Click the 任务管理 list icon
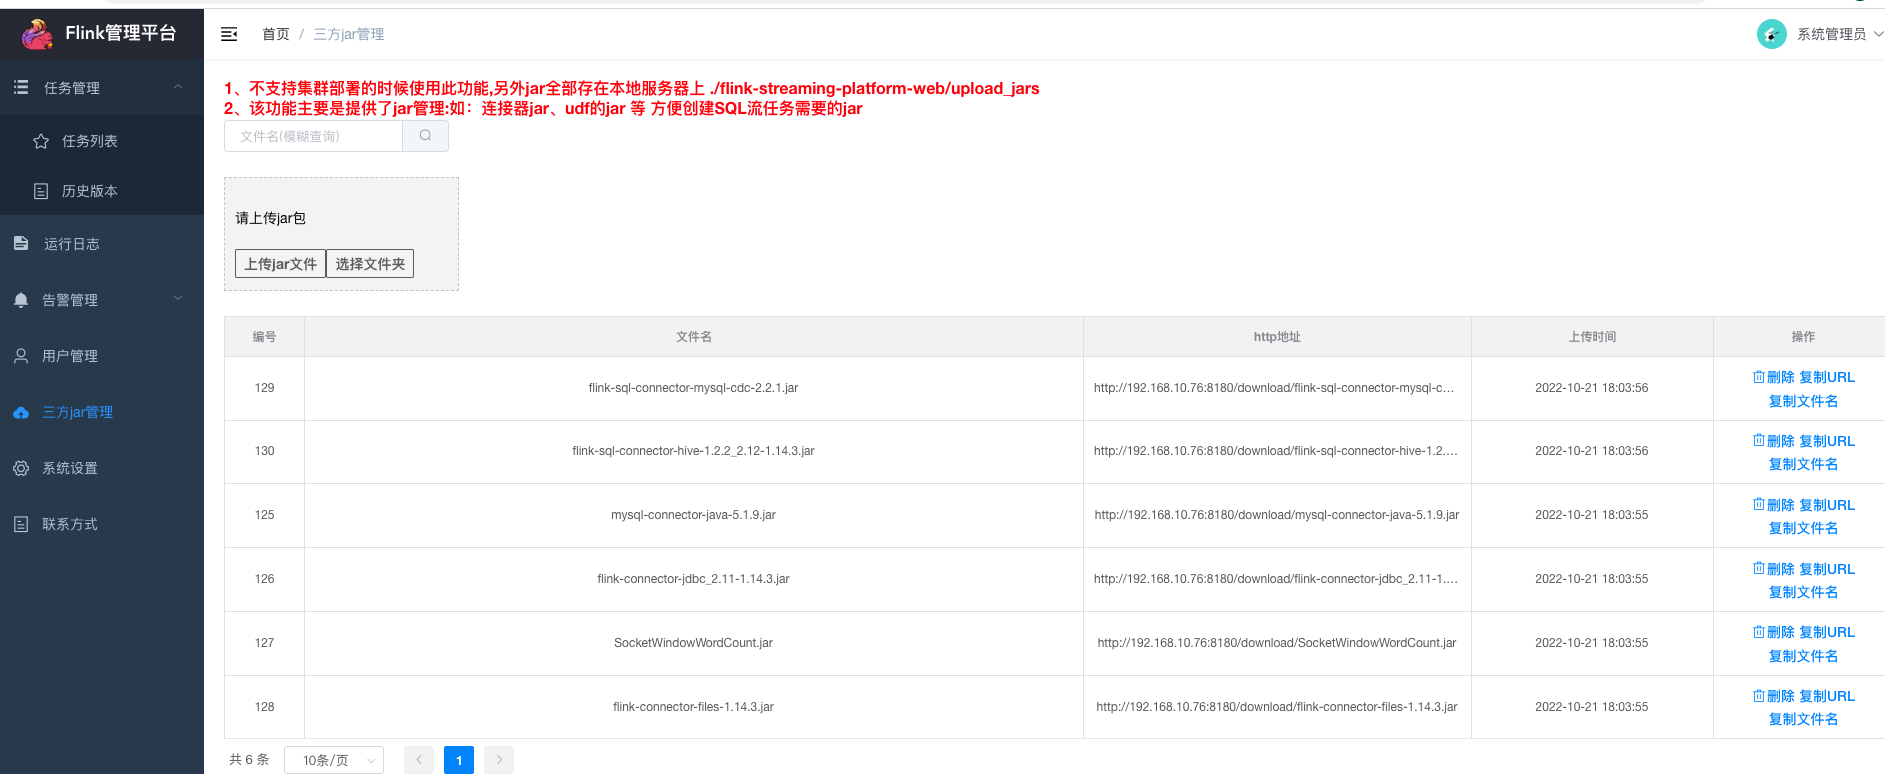 tap(21, 88)
